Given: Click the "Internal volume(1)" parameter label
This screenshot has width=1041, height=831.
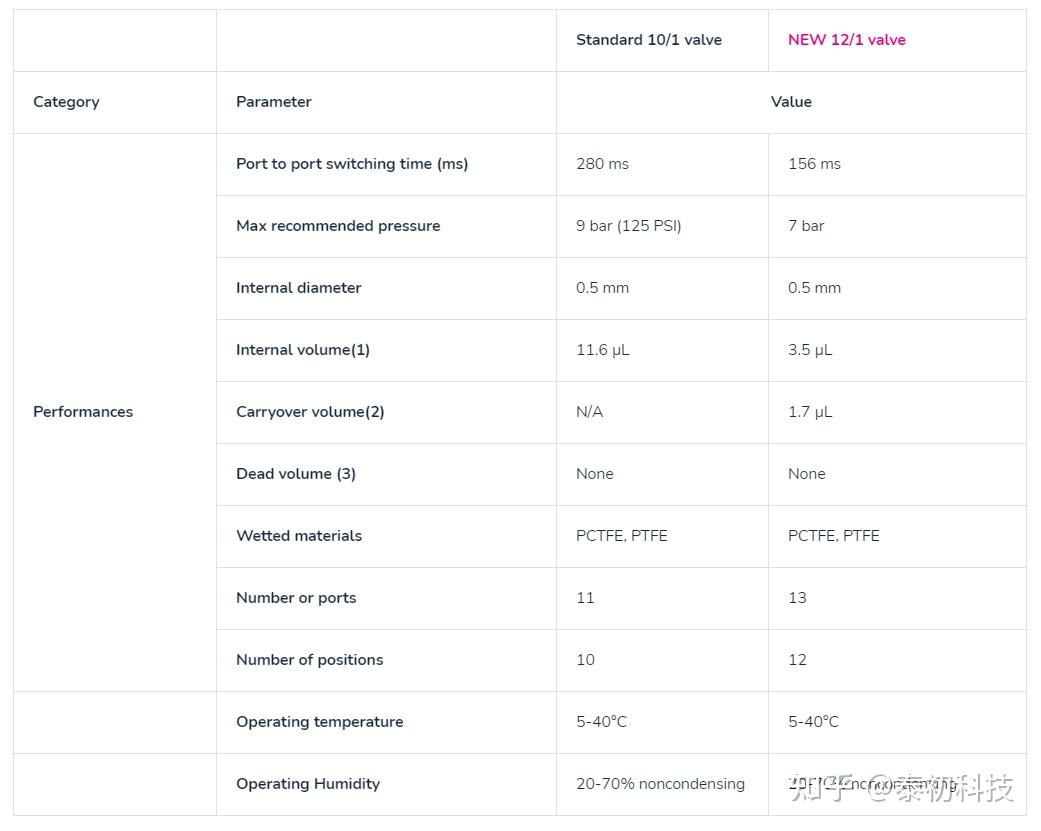Looking at the screenshot, I should coord(302,350).
